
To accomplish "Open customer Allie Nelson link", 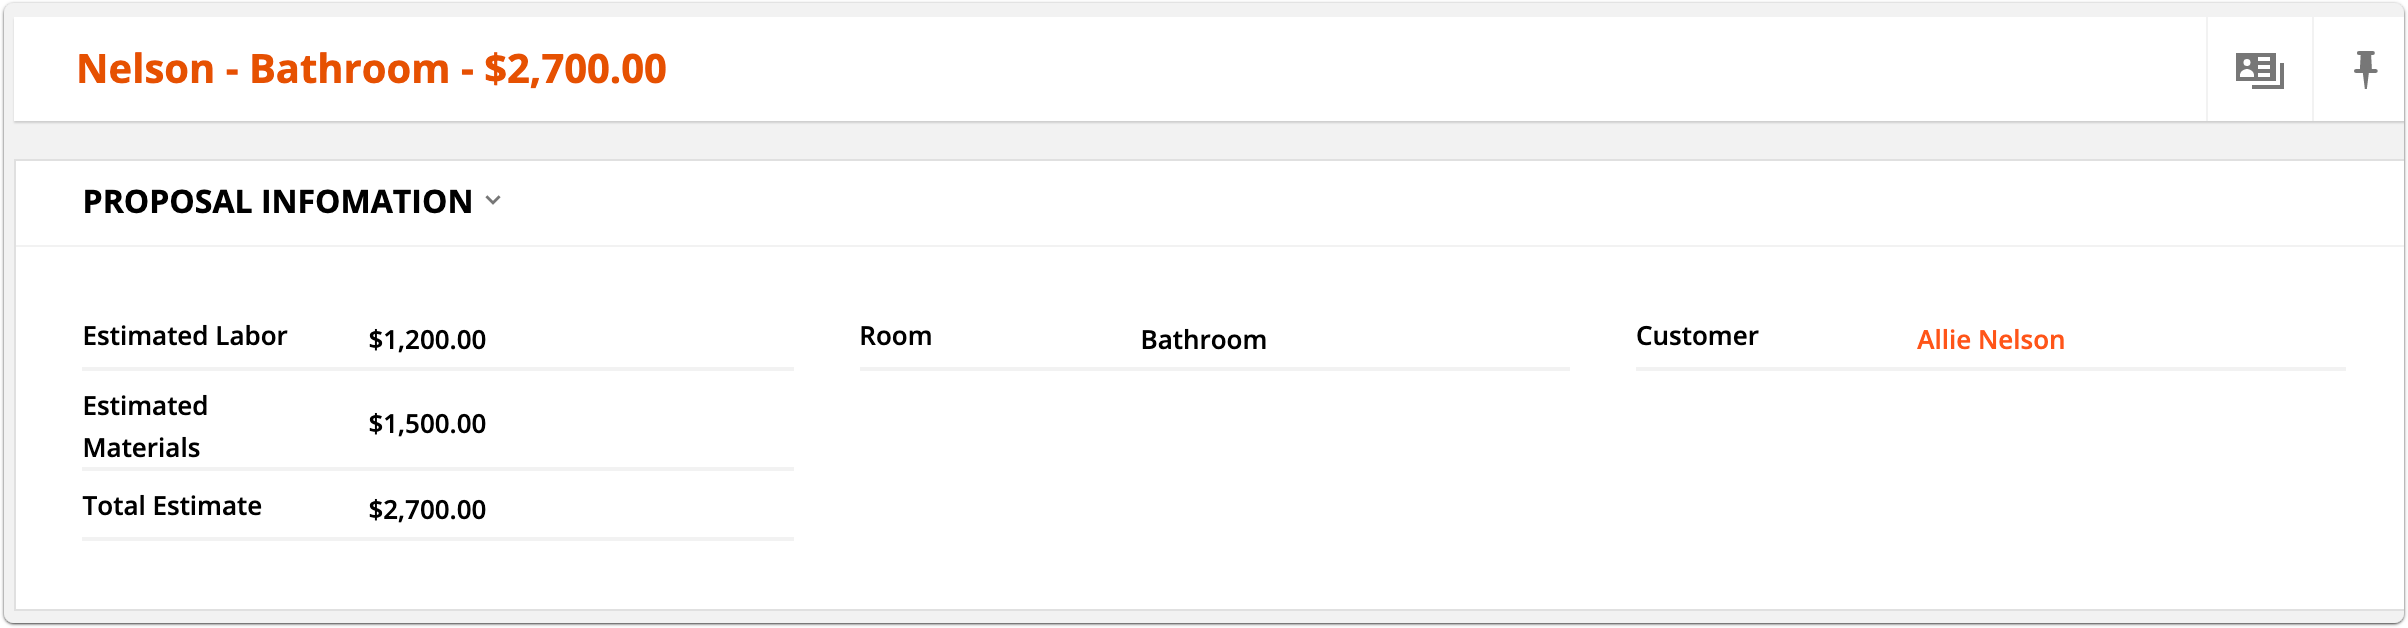I will (x=1990, y=340).
